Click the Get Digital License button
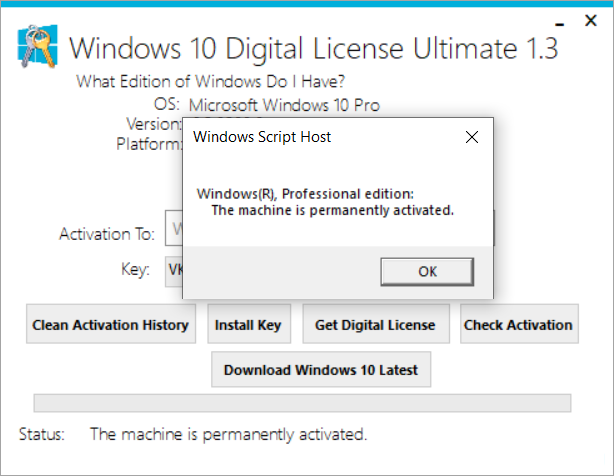Viewport: 614px width, 476px height. point(376,324)
